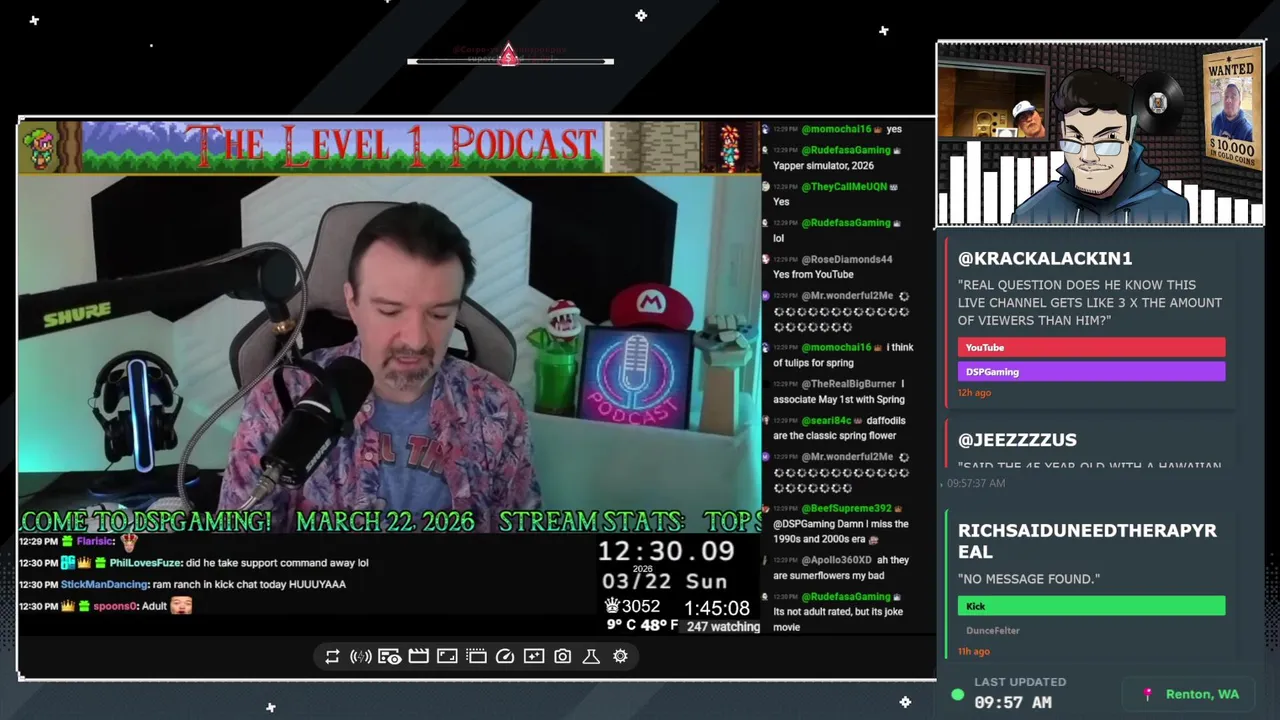Screen dimensions: 1280x720
Task: Click @seari84c in side chat
Action: pyautogui.click(x=826, y=420)
